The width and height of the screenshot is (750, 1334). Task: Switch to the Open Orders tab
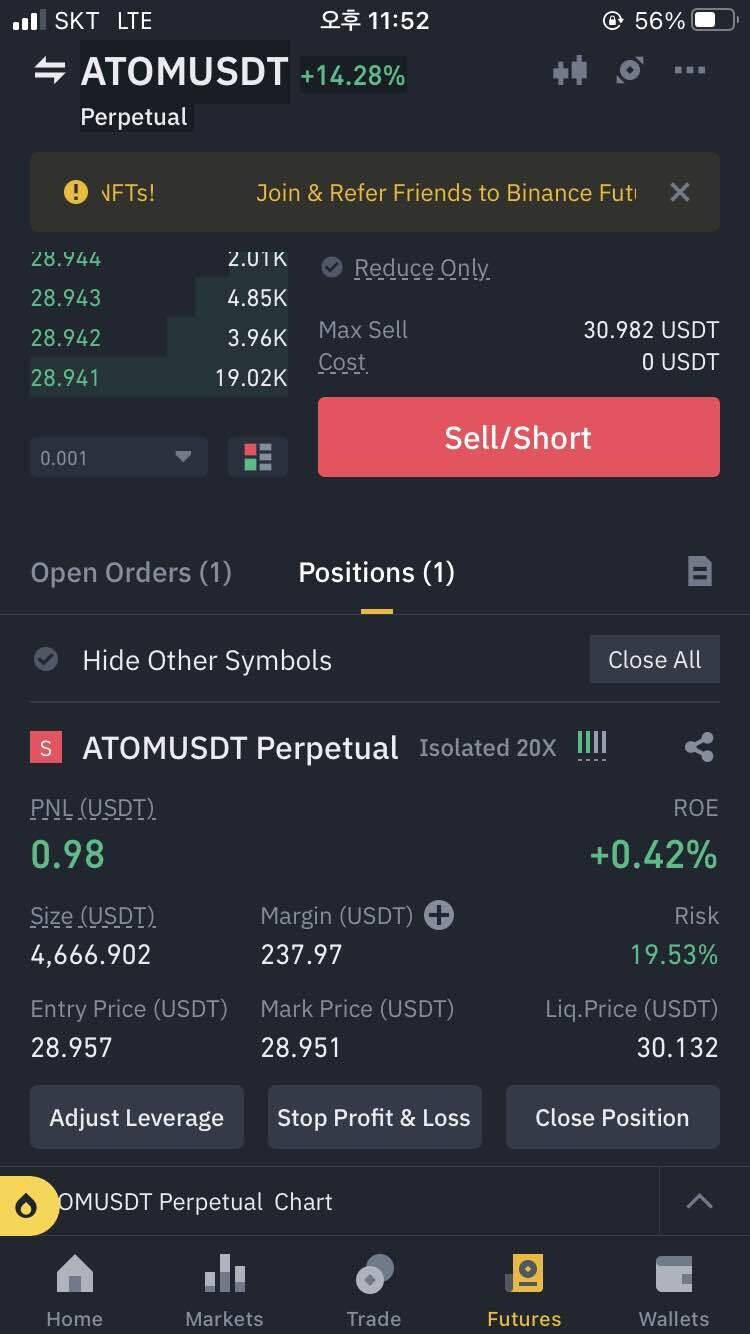click(x=131, y=573)
